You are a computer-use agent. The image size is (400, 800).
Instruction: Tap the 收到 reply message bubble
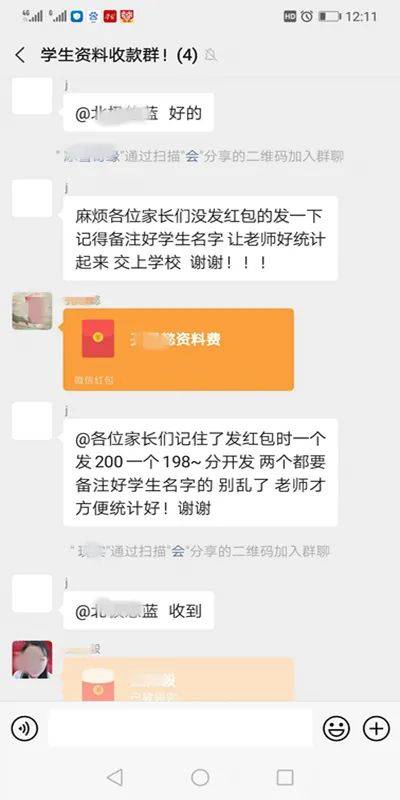[138, 611]
